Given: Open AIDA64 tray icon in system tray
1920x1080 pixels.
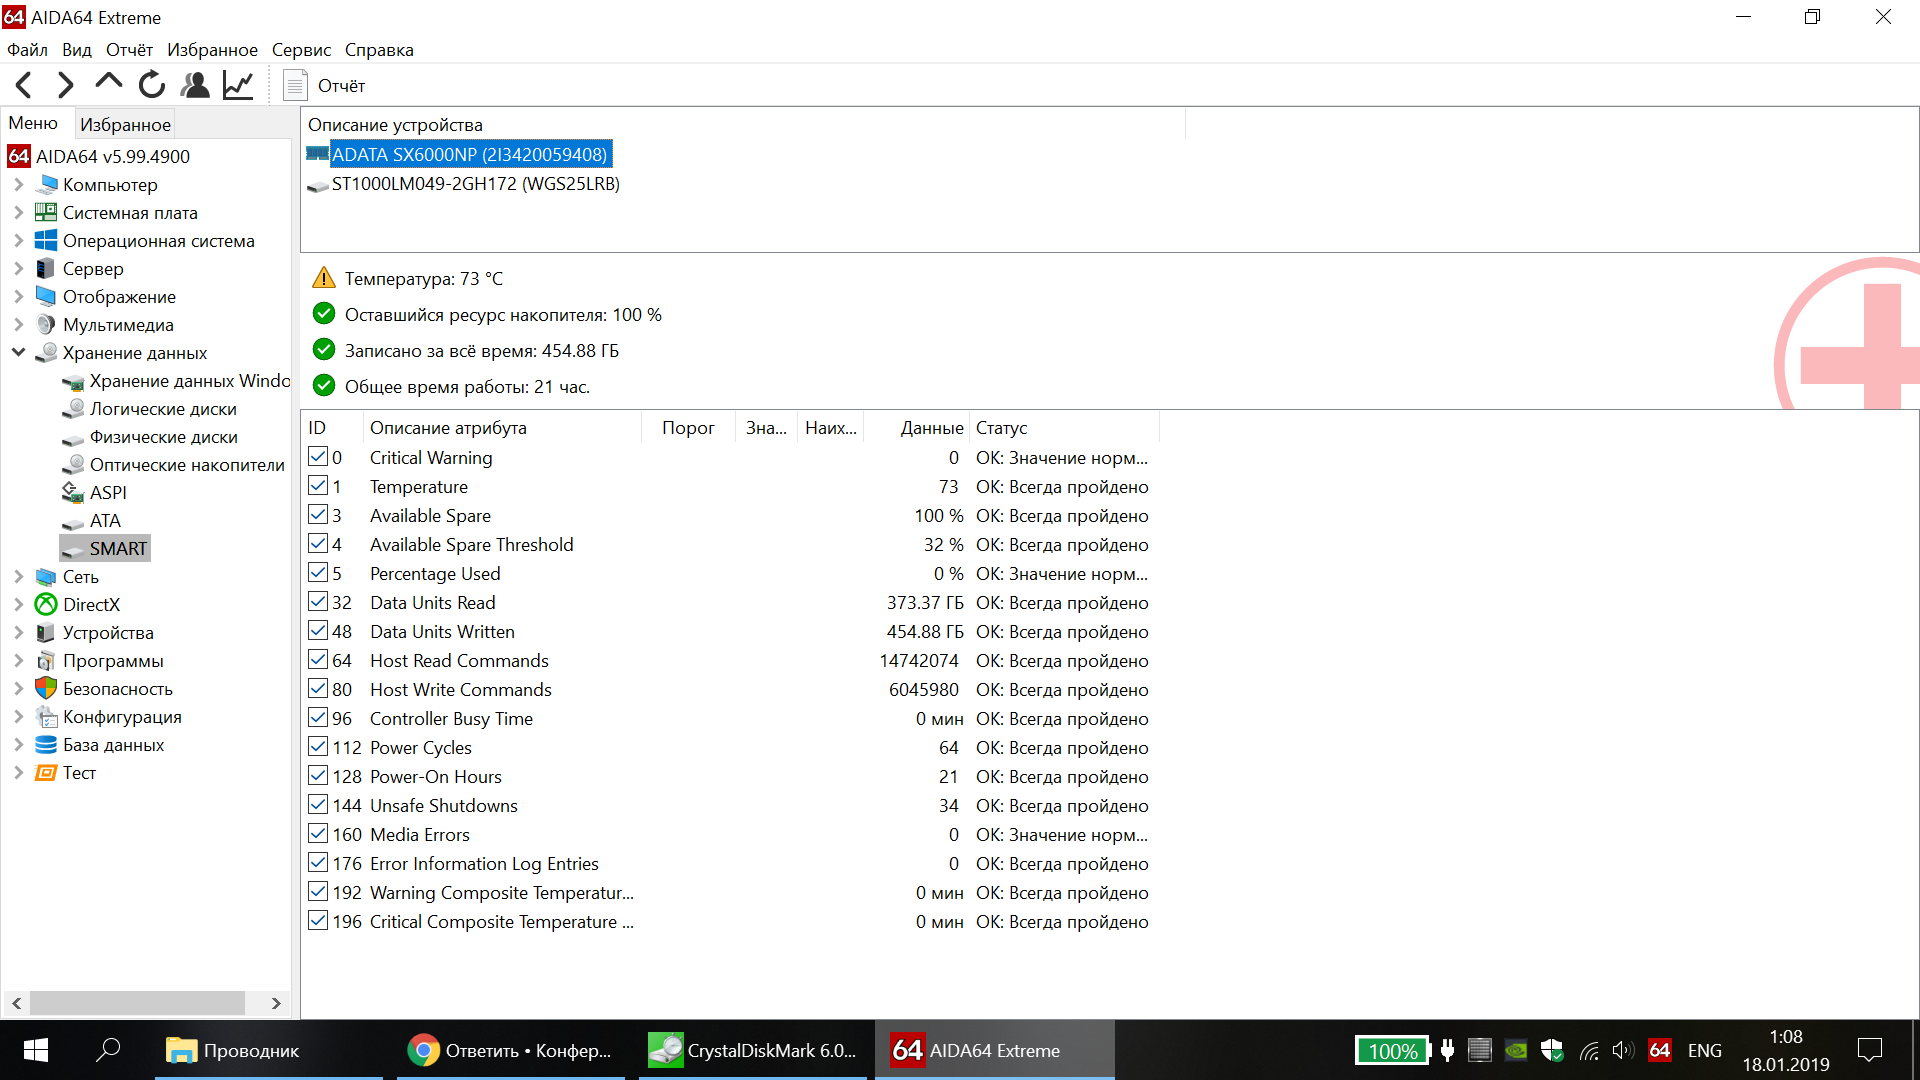Looking at the screenshot, I should (x=1660, y=1050).
